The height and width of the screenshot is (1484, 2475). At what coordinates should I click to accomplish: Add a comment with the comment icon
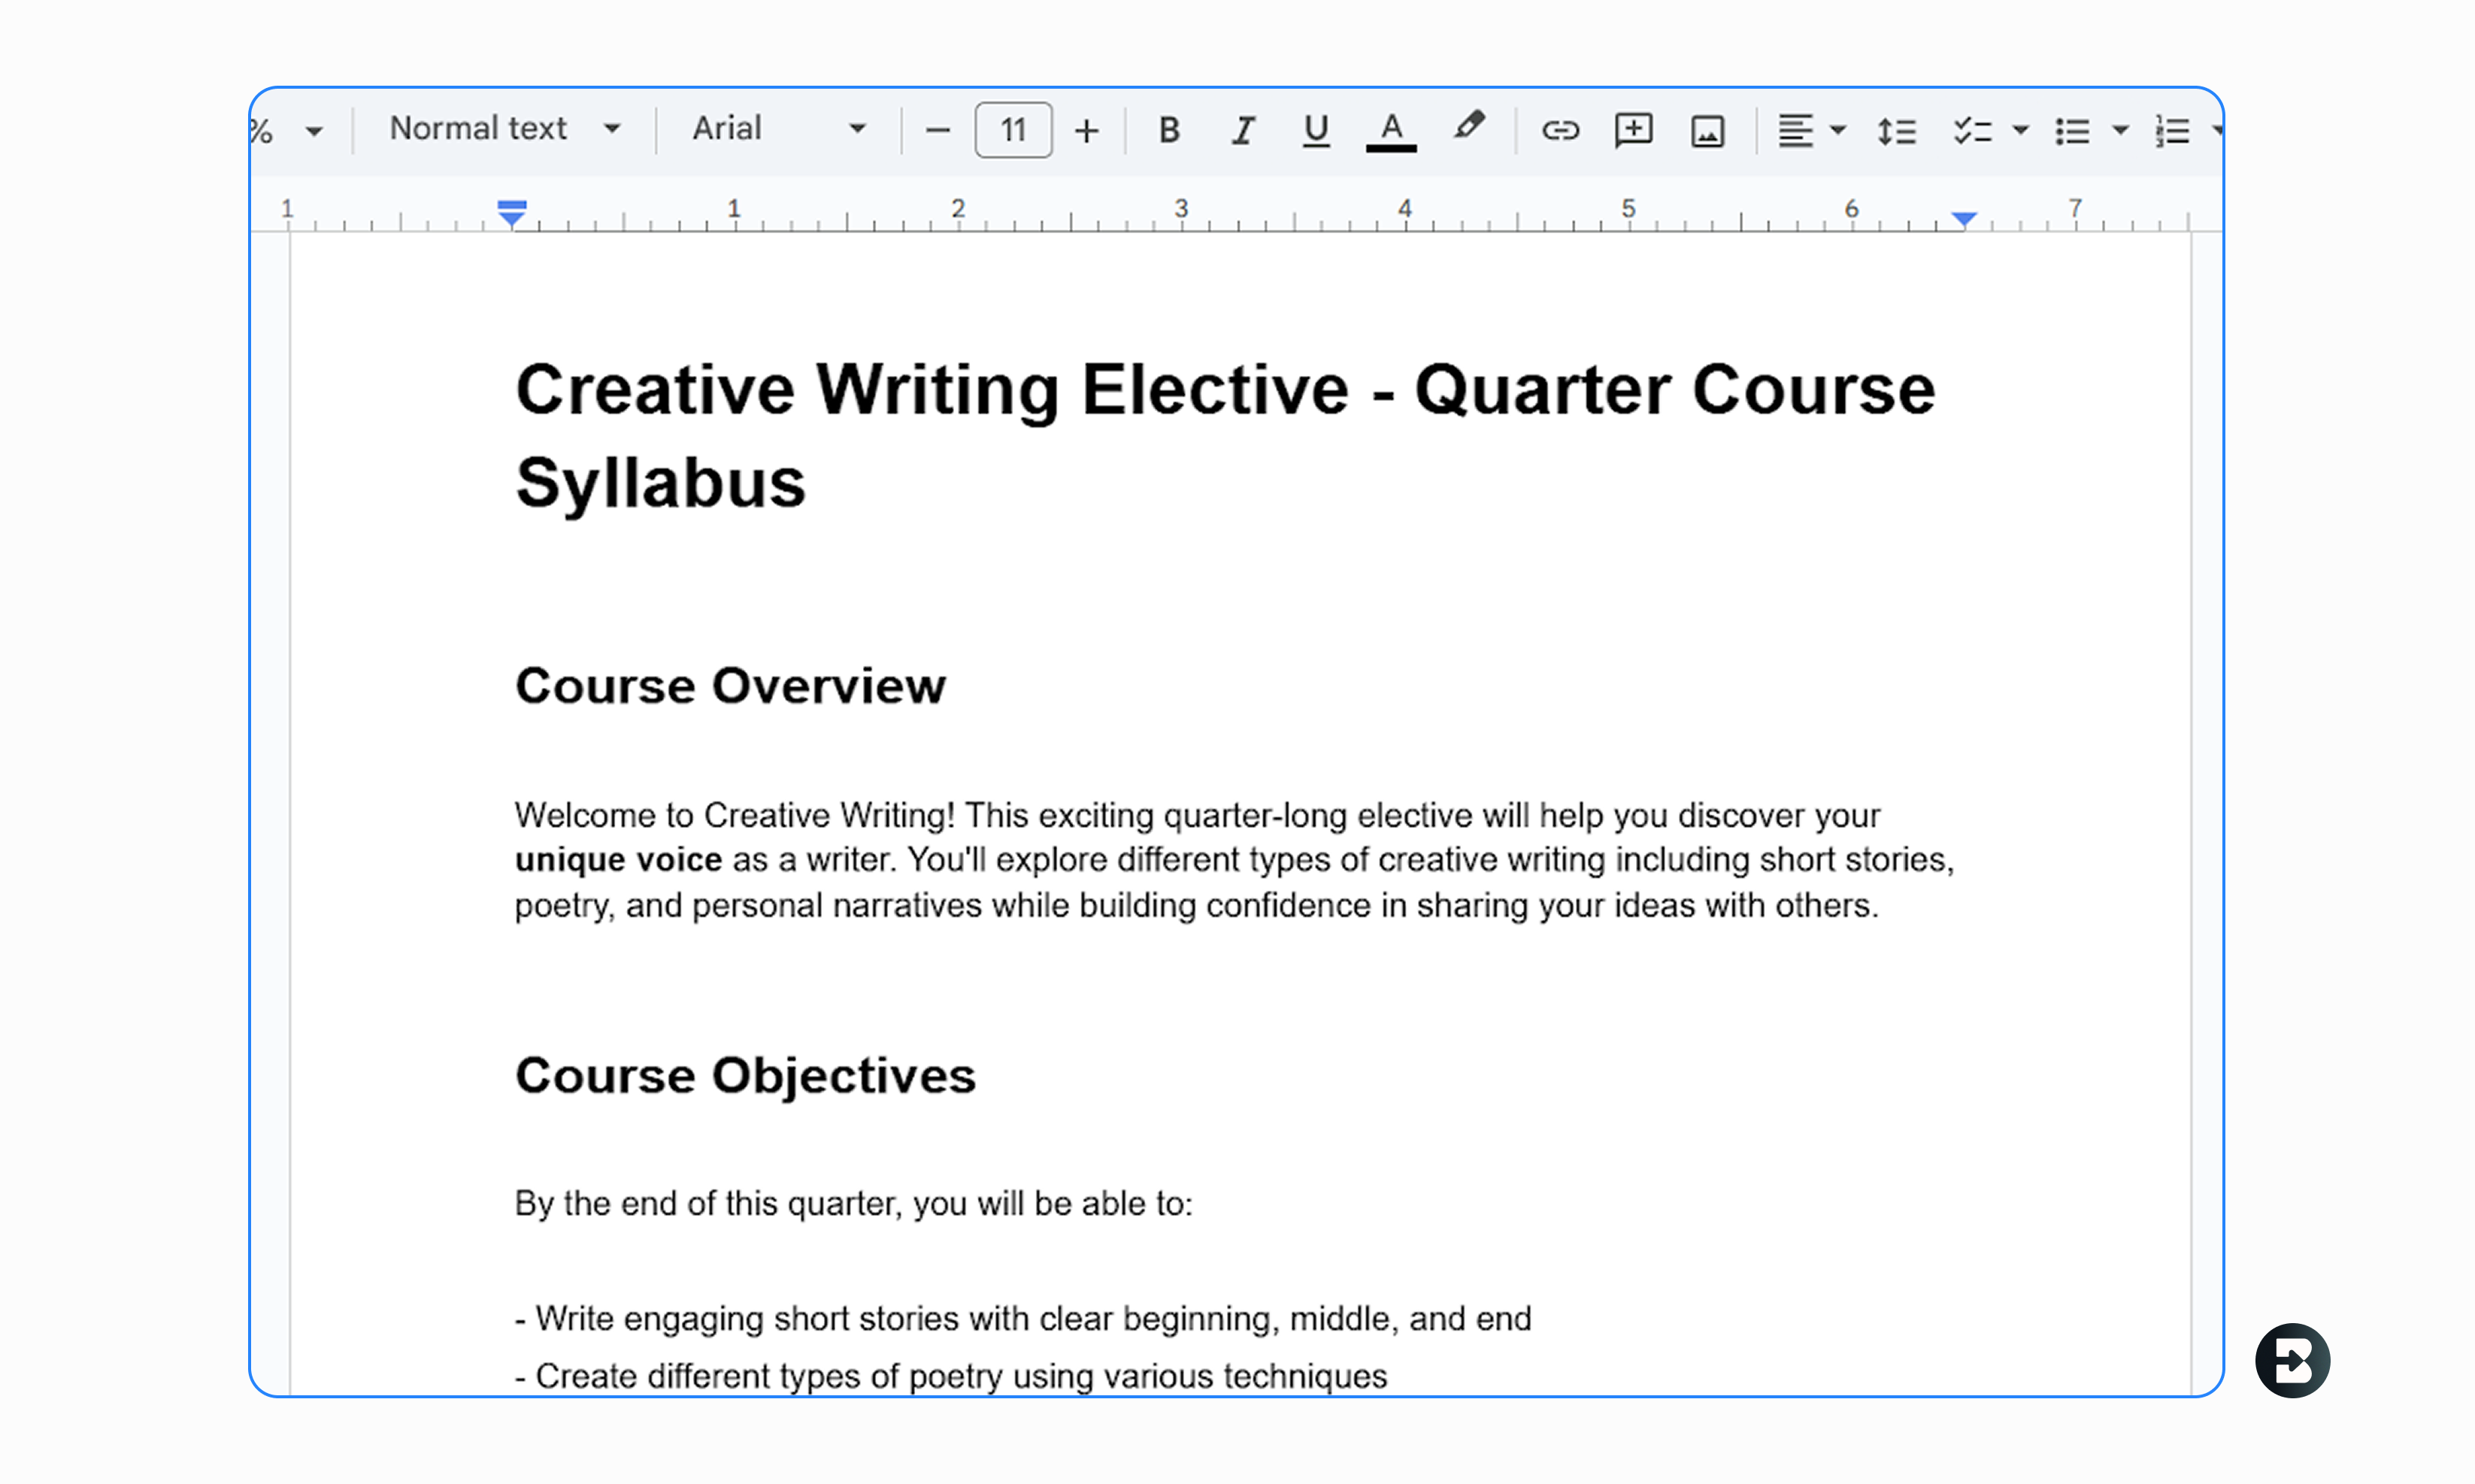click(x=1633, y=130)
